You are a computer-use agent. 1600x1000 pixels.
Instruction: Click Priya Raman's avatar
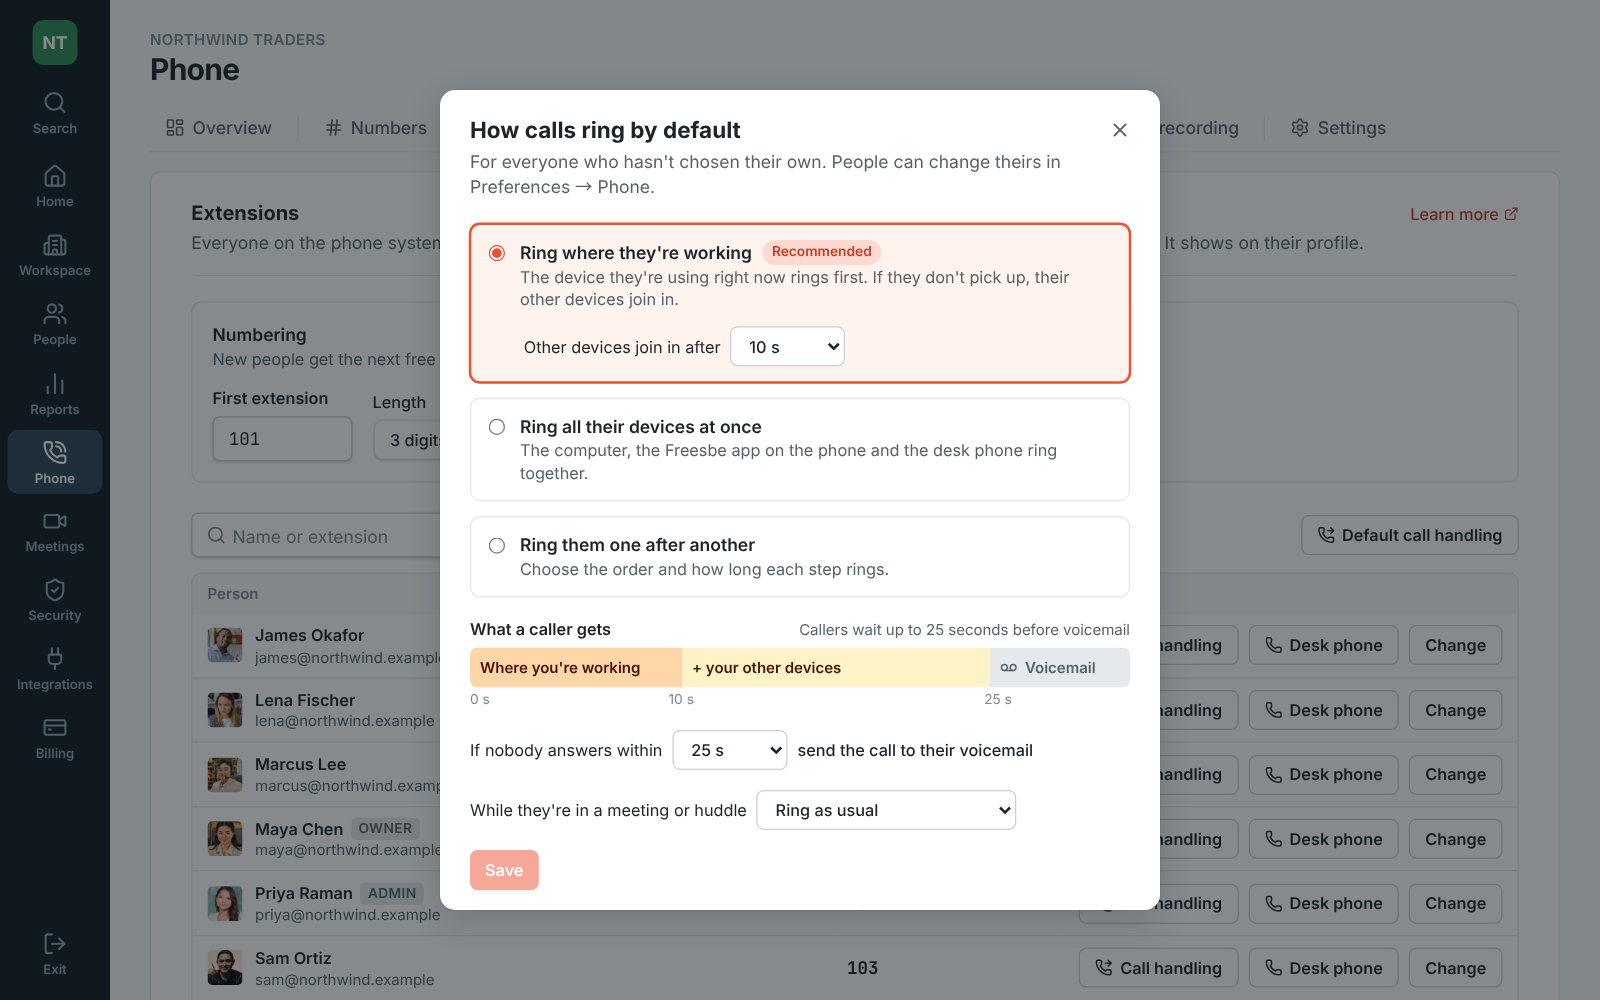point(225,904)
